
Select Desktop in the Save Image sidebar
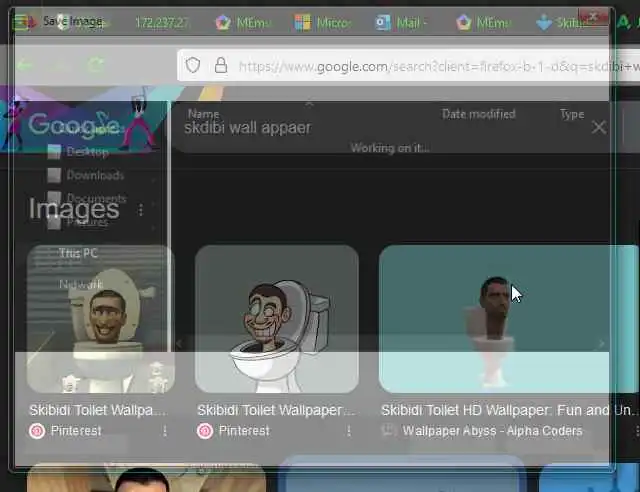87,151
